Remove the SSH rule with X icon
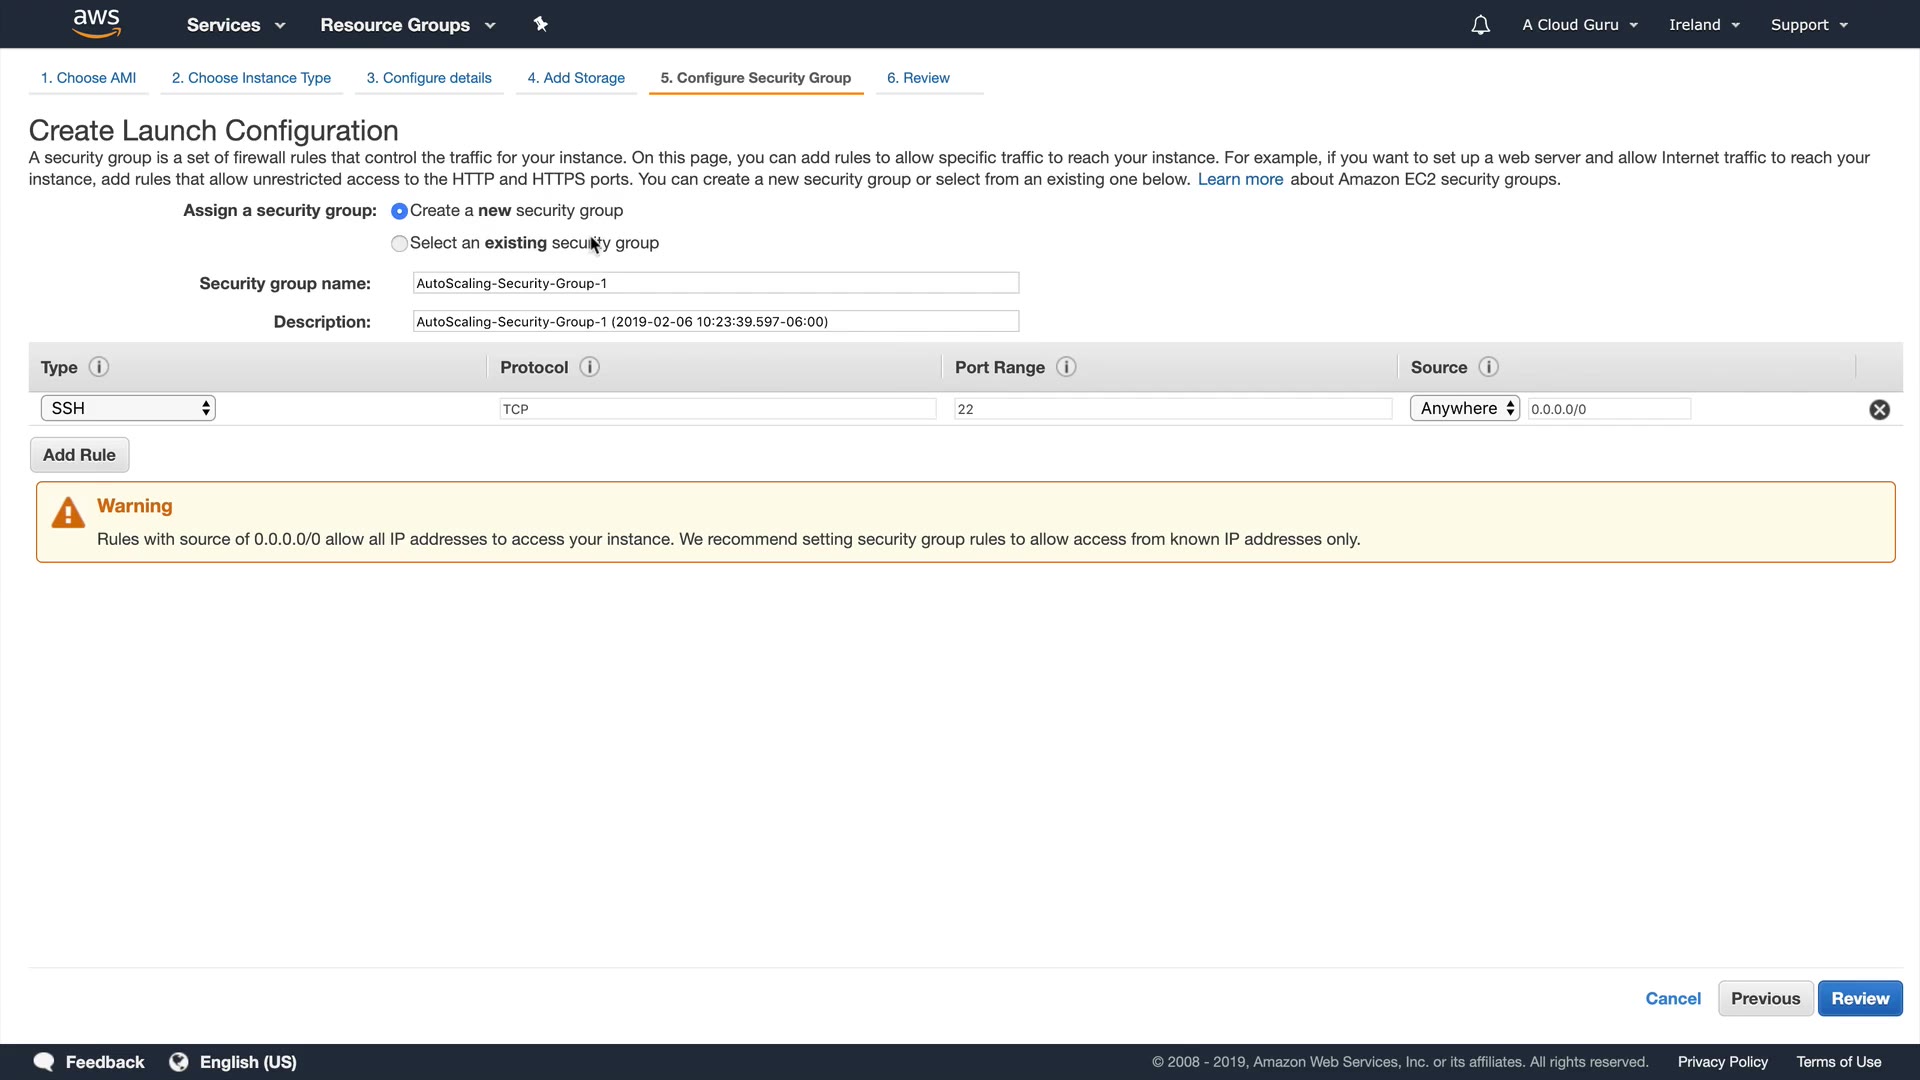 point(1879,409)
